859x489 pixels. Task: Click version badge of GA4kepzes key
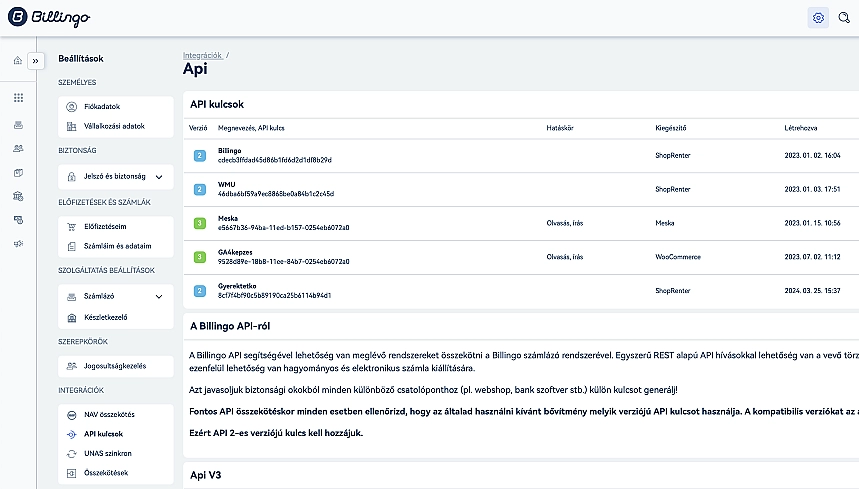pyautogui.click(x=199, y=257)
